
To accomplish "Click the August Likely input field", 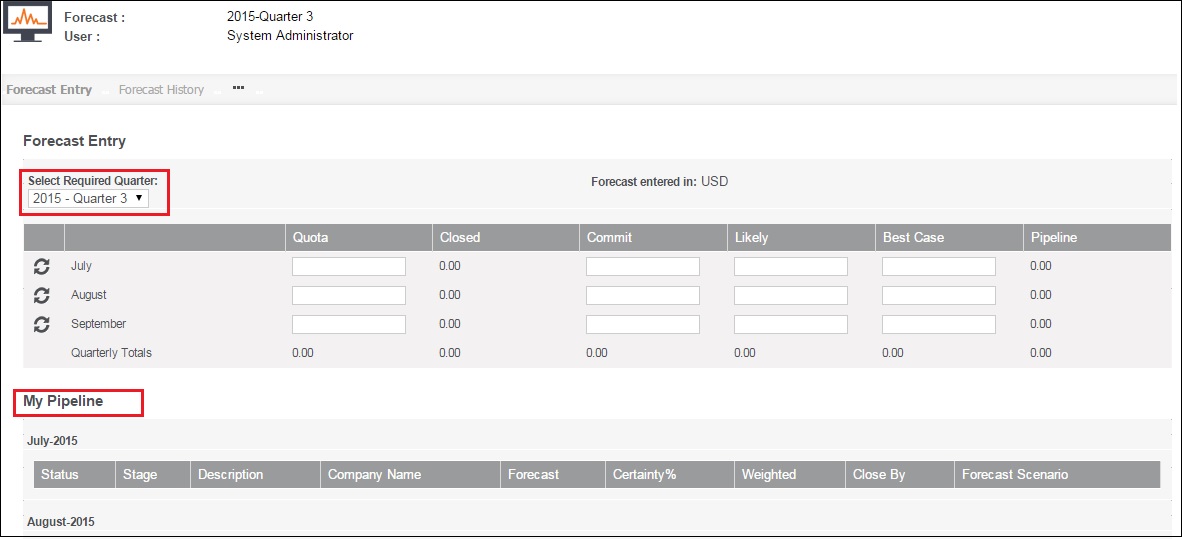I will (791, 296).
